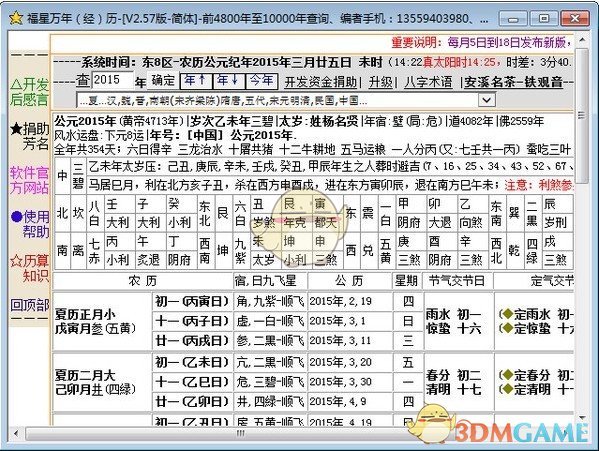This screenshot has height=451, width=599.
Task: Minimize the 福星万年历 window
Action: (x=513, y=18)
